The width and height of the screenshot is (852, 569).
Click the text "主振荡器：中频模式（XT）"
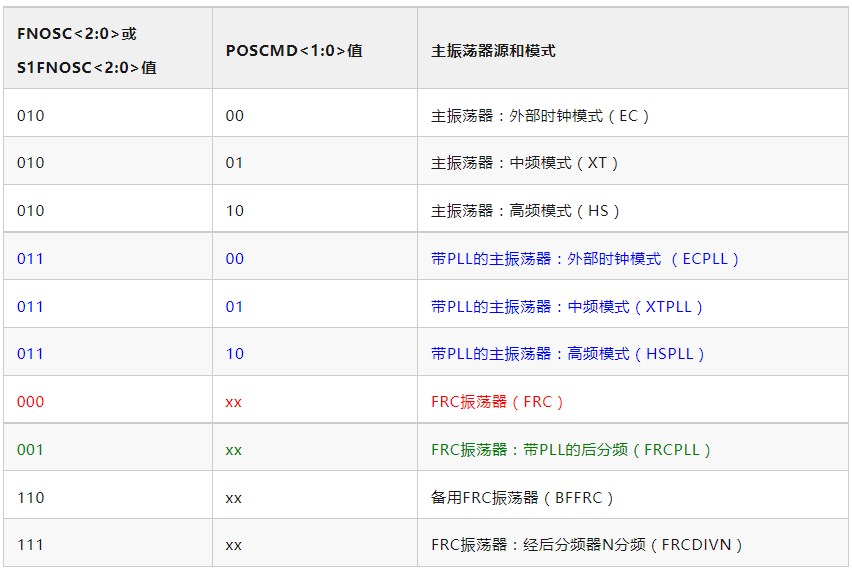click(x=524, y=163)
